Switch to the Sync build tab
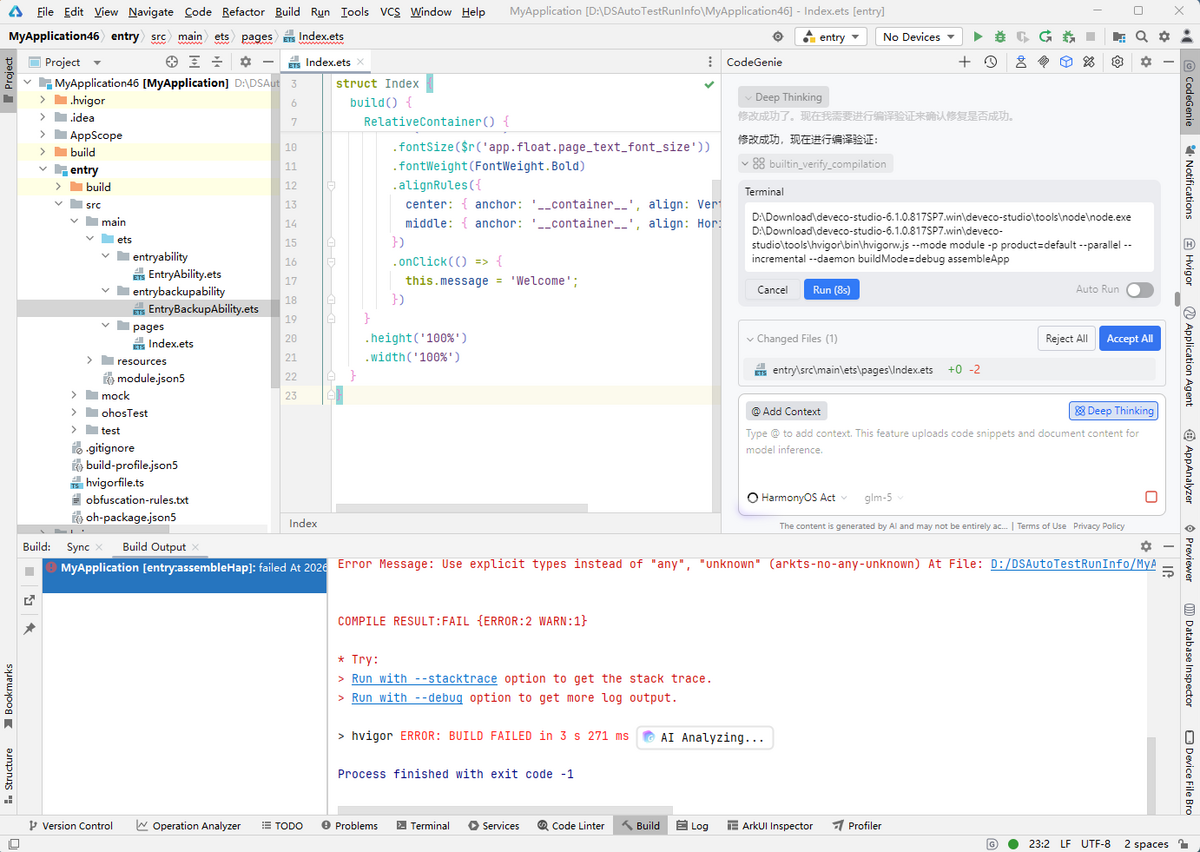1200x852 pixels. pos(78,547)
